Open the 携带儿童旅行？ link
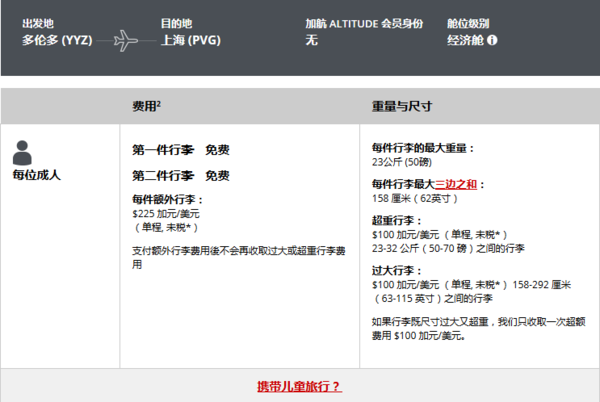Viewport: 600px width, 402px height. tap(299, 386)
